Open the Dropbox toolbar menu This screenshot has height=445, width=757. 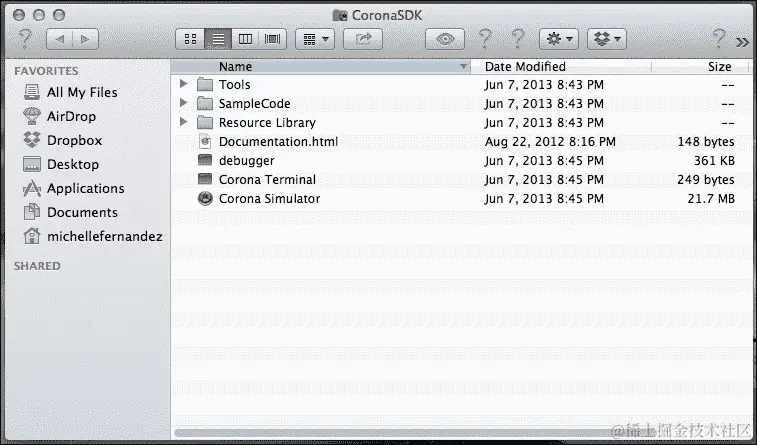pos(607,39)
